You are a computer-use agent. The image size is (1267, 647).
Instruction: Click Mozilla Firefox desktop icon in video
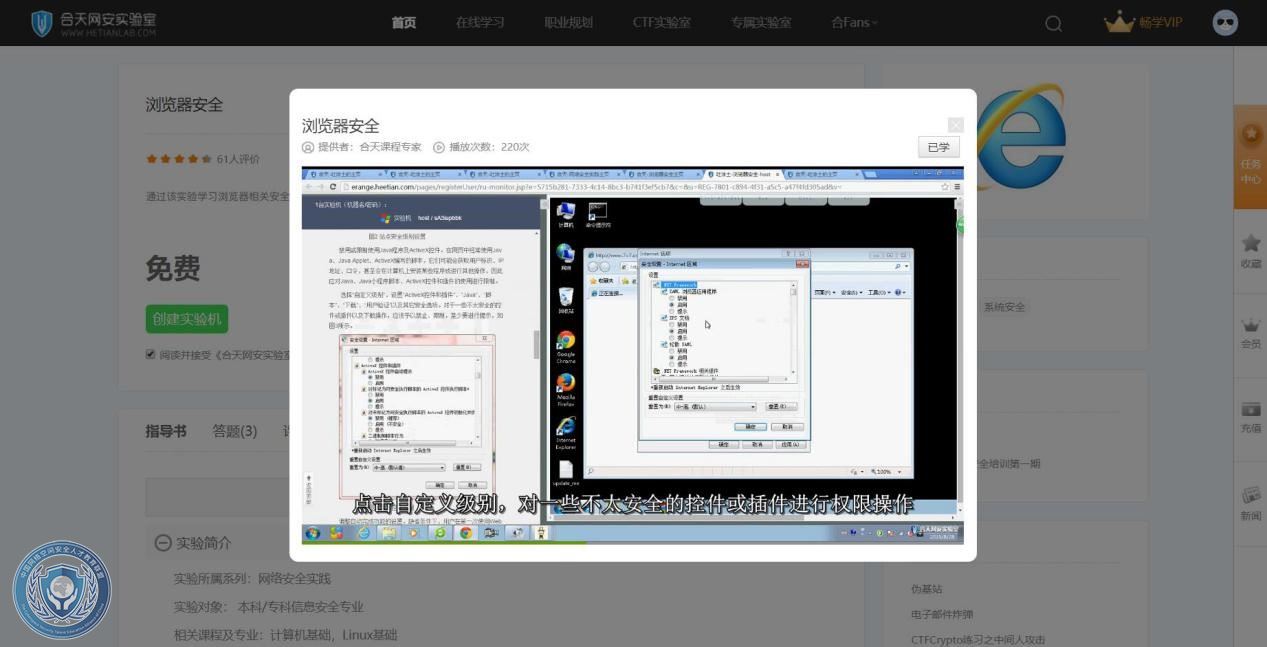tap(566, 389)
